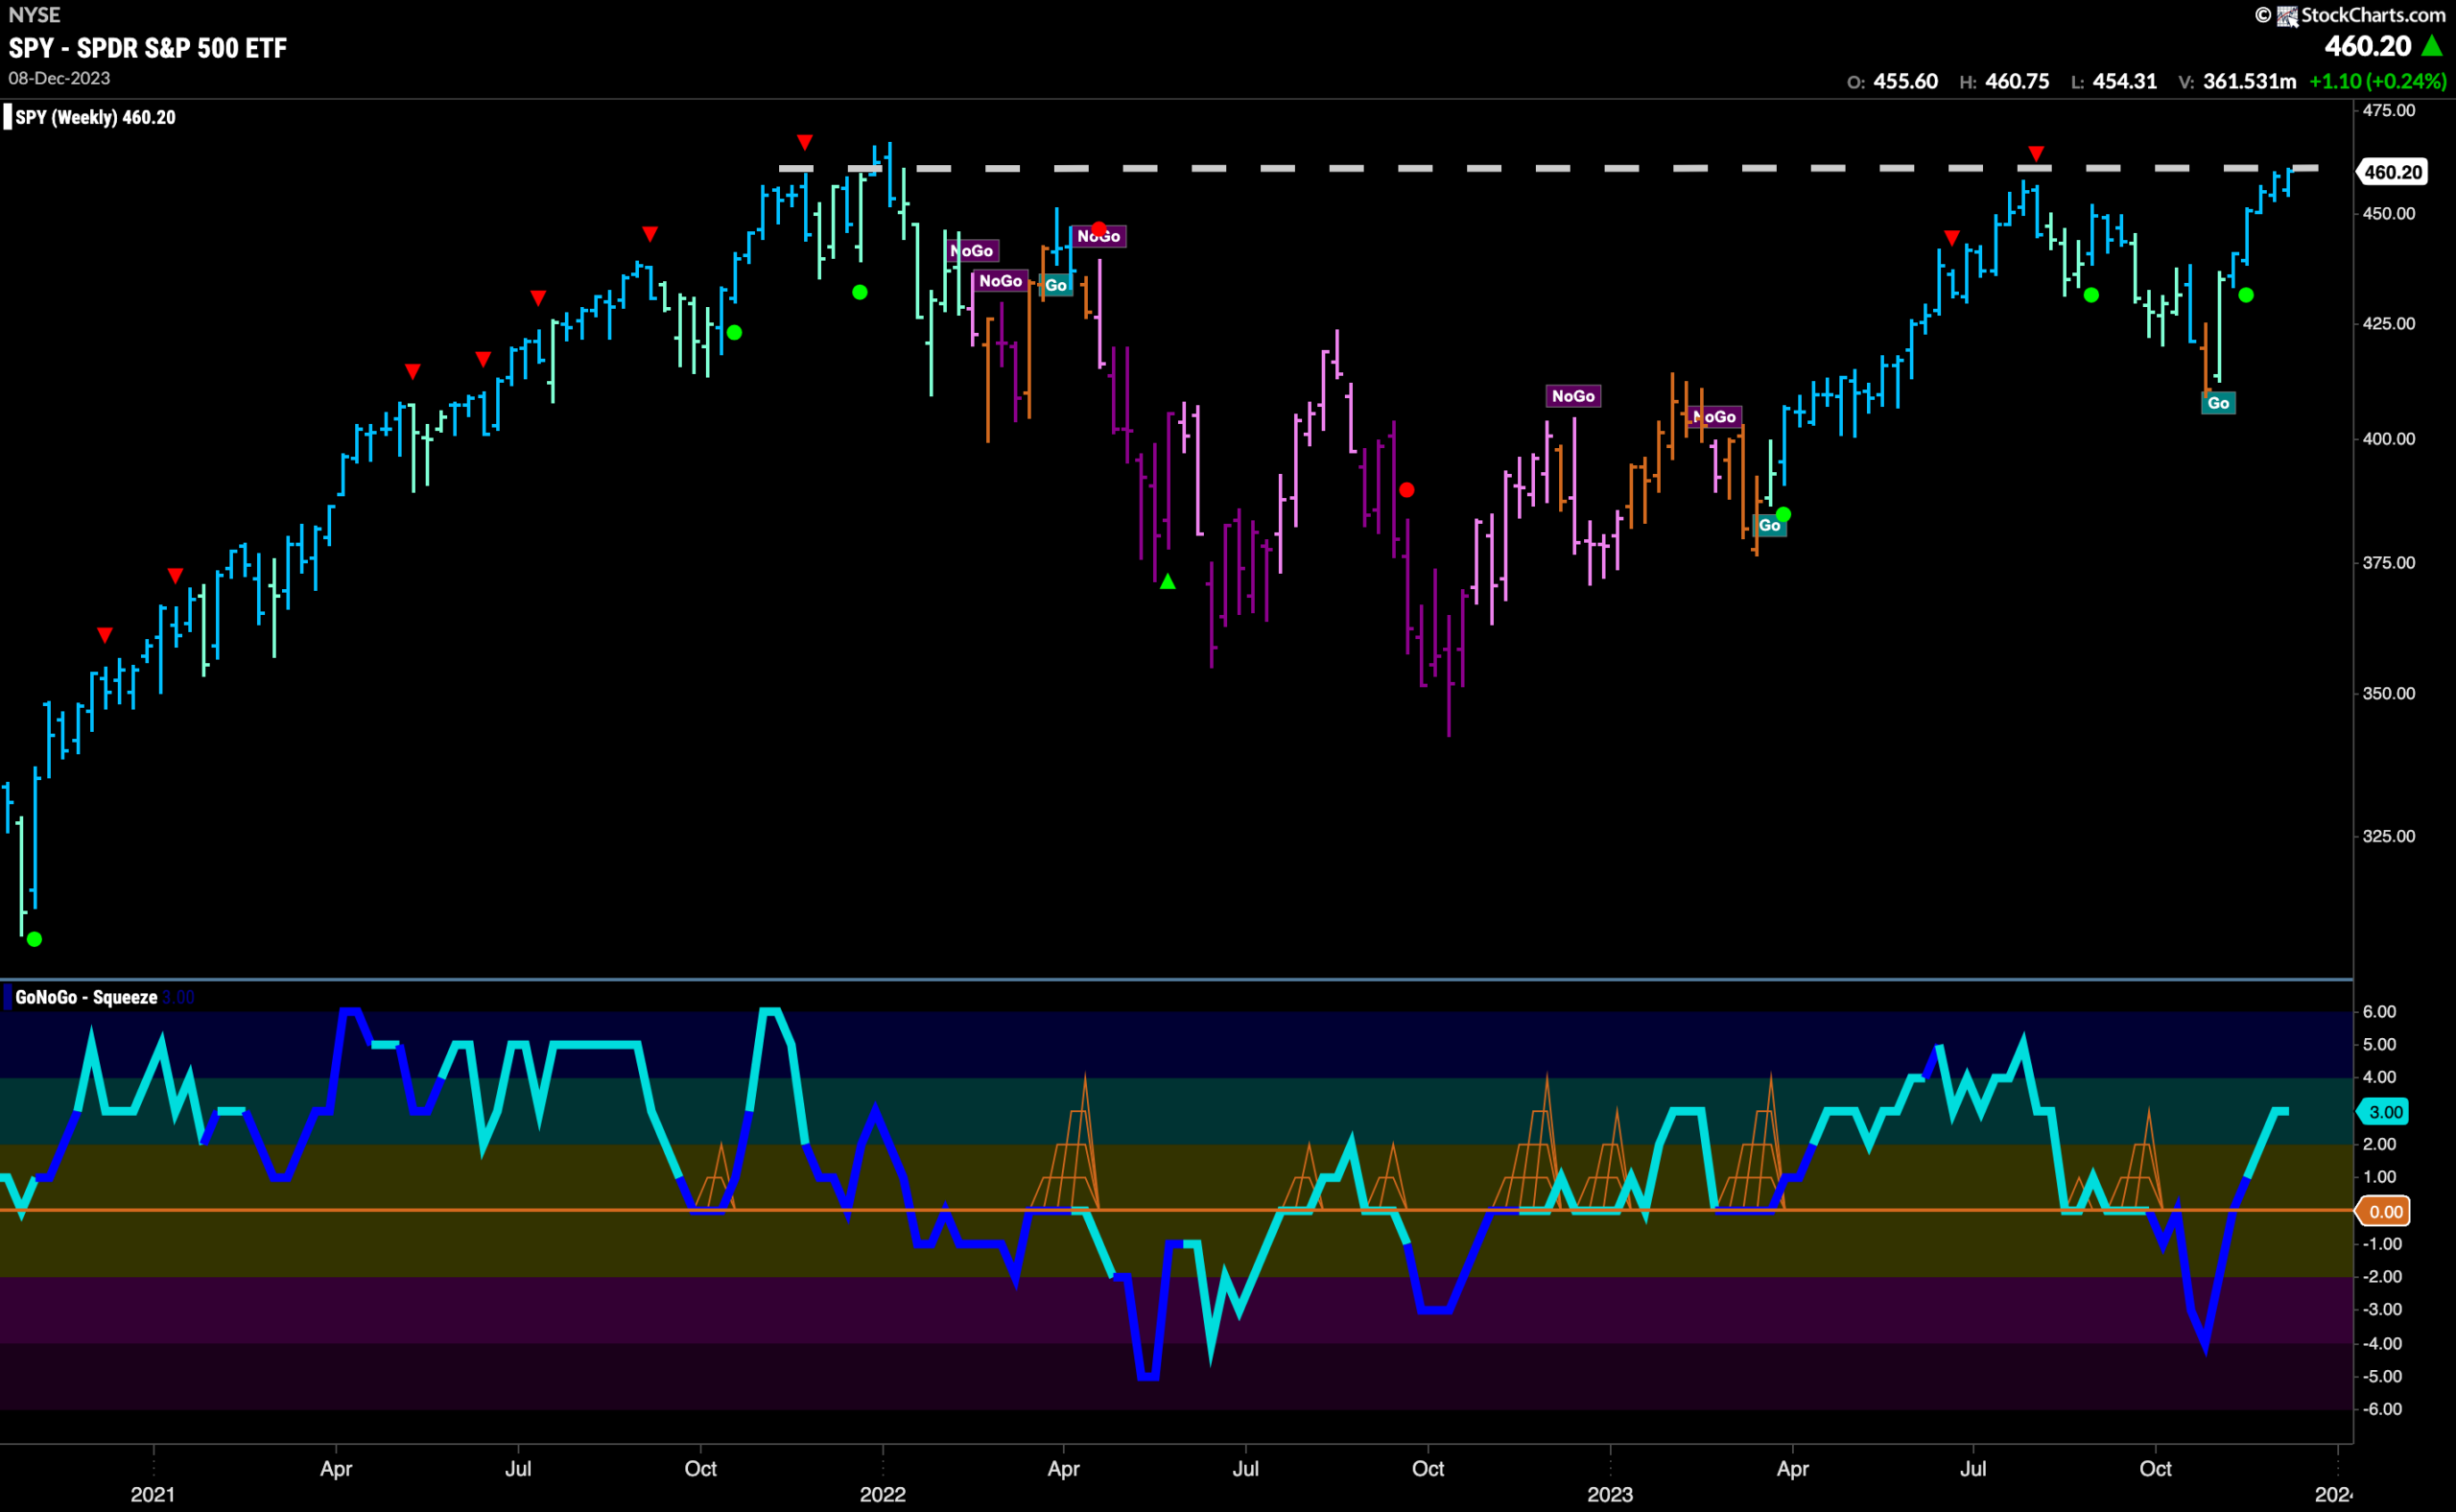Click the GoNoGo - Squeeze panel label
Image resolution: width=2456 pixels, height=1512 pixels.
pos(86,997)
